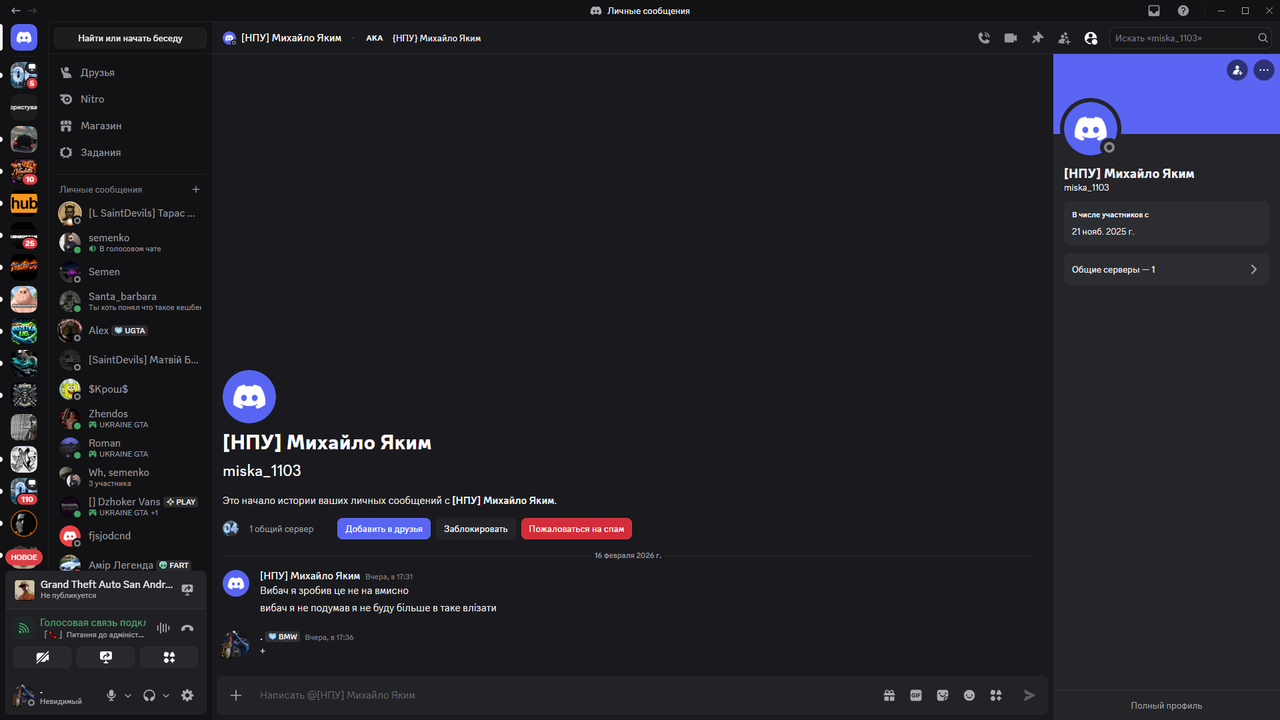Open Nitro page
The height and width of the screenshot is (720, 1280).
click(x=131, y=99)
